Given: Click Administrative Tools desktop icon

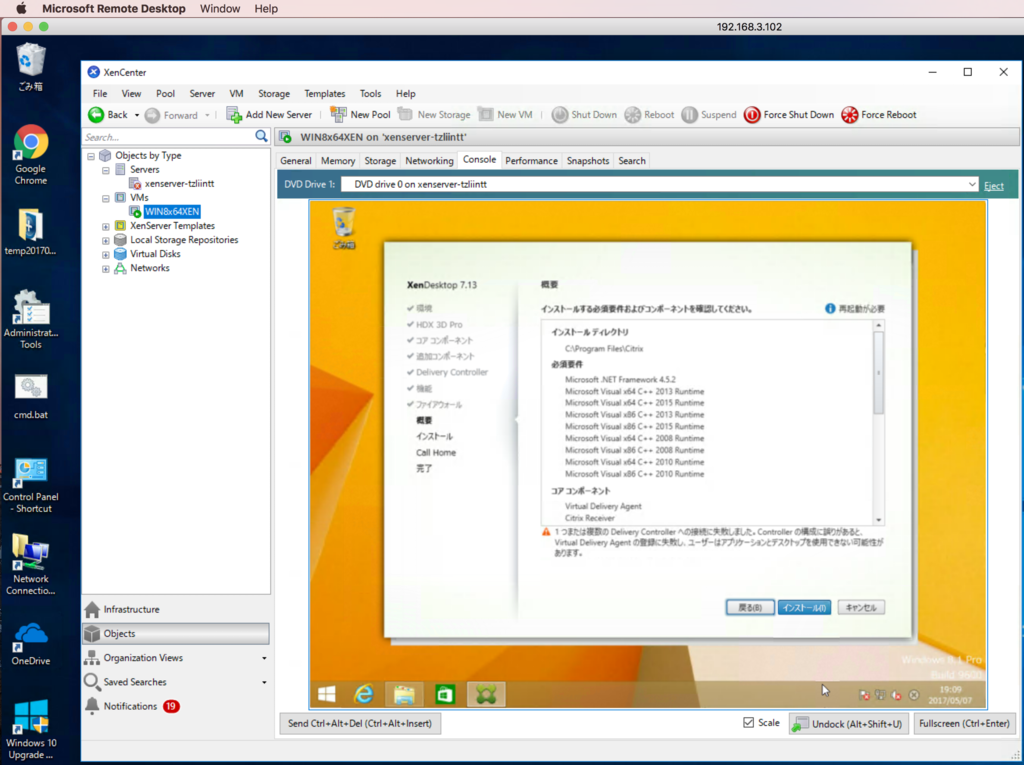Looking at the screenshot, I should pyautogui.click(x=31, y=320).
